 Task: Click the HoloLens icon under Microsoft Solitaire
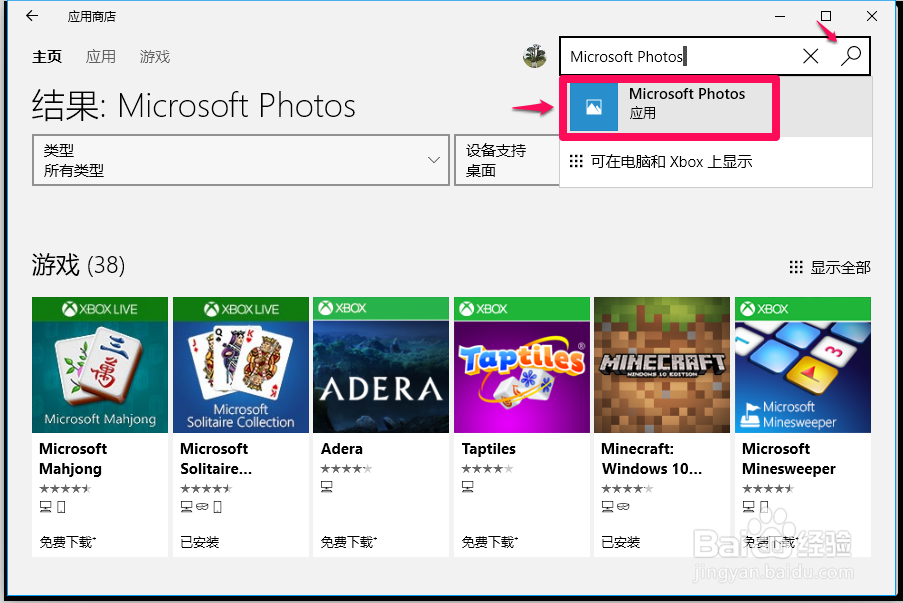[202, 507]
